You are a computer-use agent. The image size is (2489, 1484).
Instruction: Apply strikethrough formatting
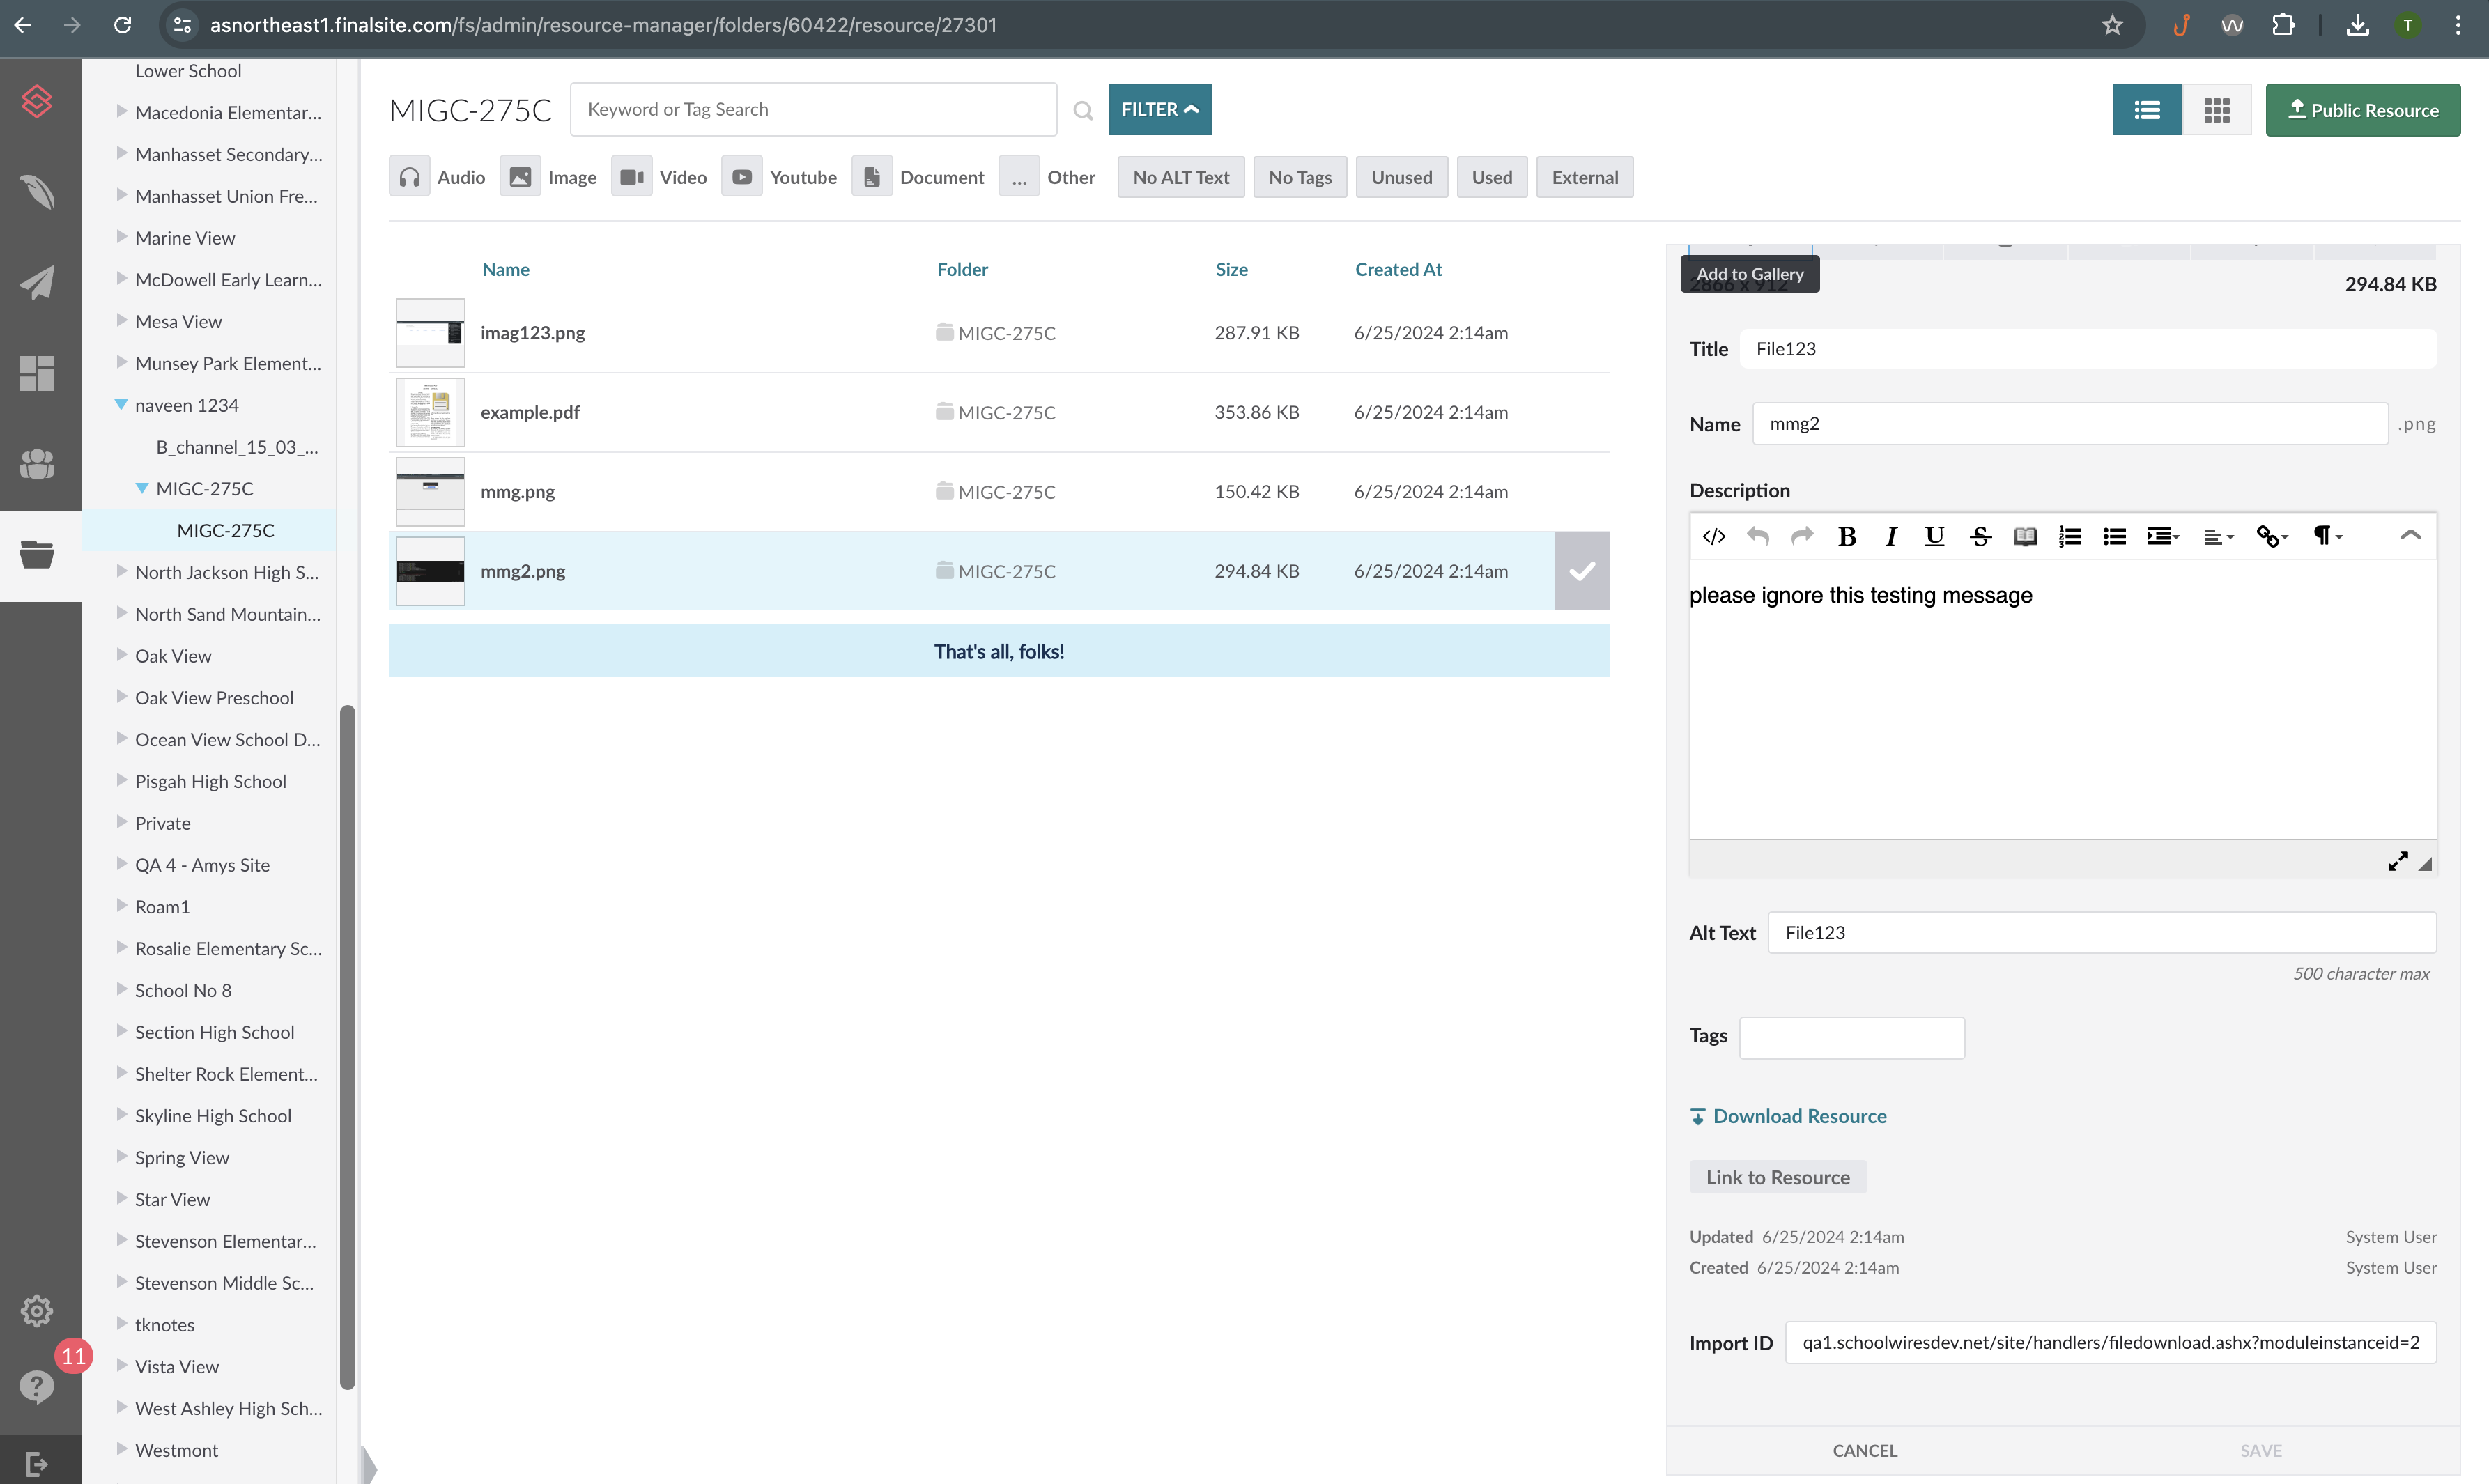point(1980,537)
